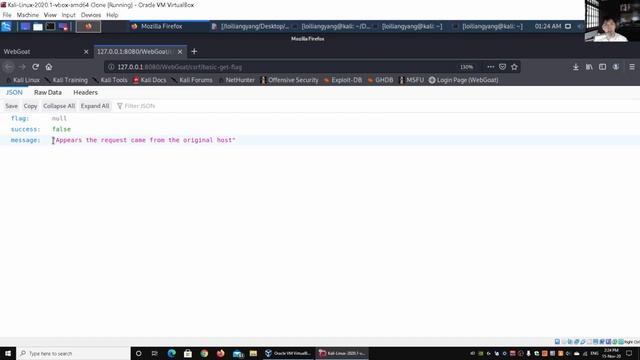
Task: Open Exploit-DB bookmark
Action: [x=343, y=80]
